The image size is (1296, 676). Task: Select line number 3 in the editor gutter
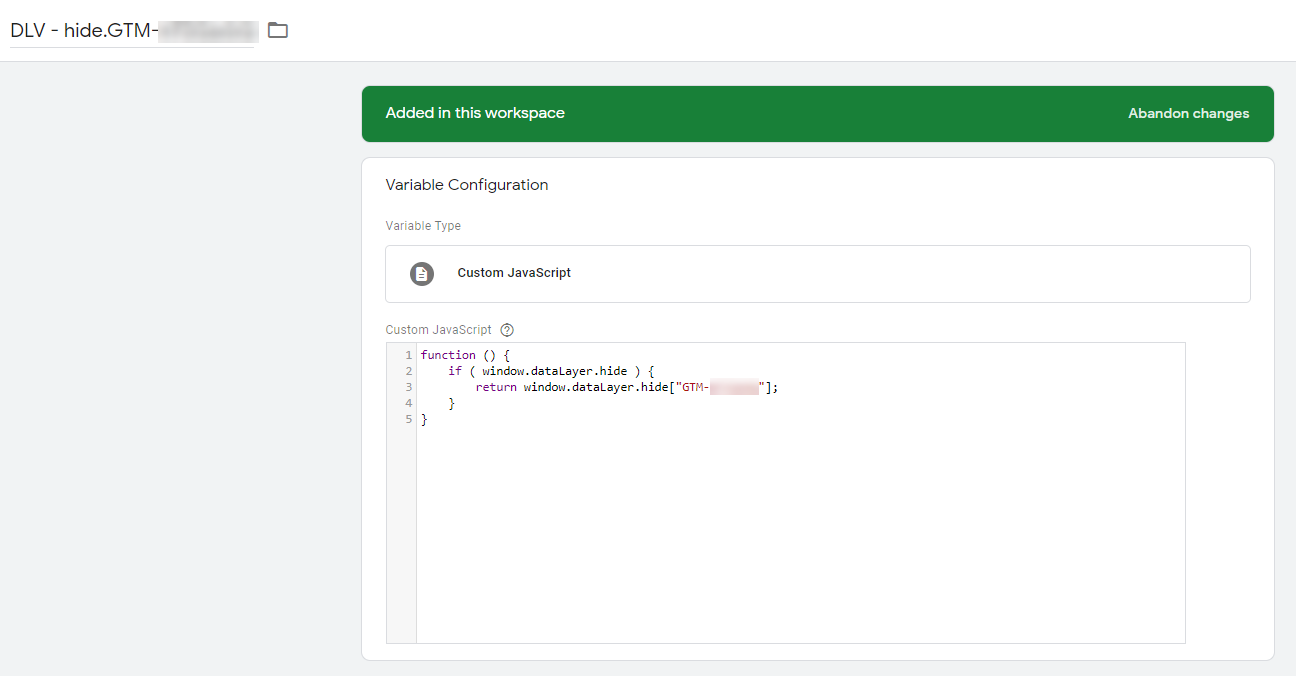408,387
